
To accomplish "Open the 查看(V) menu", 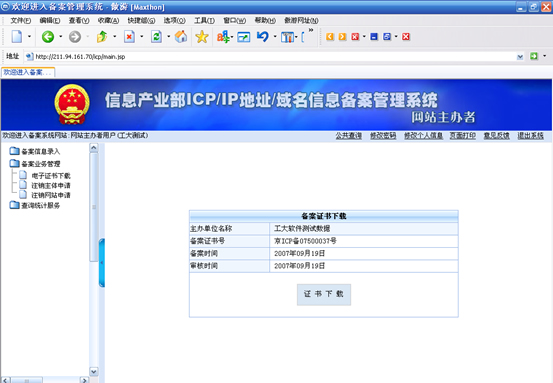I will [79, 20].
